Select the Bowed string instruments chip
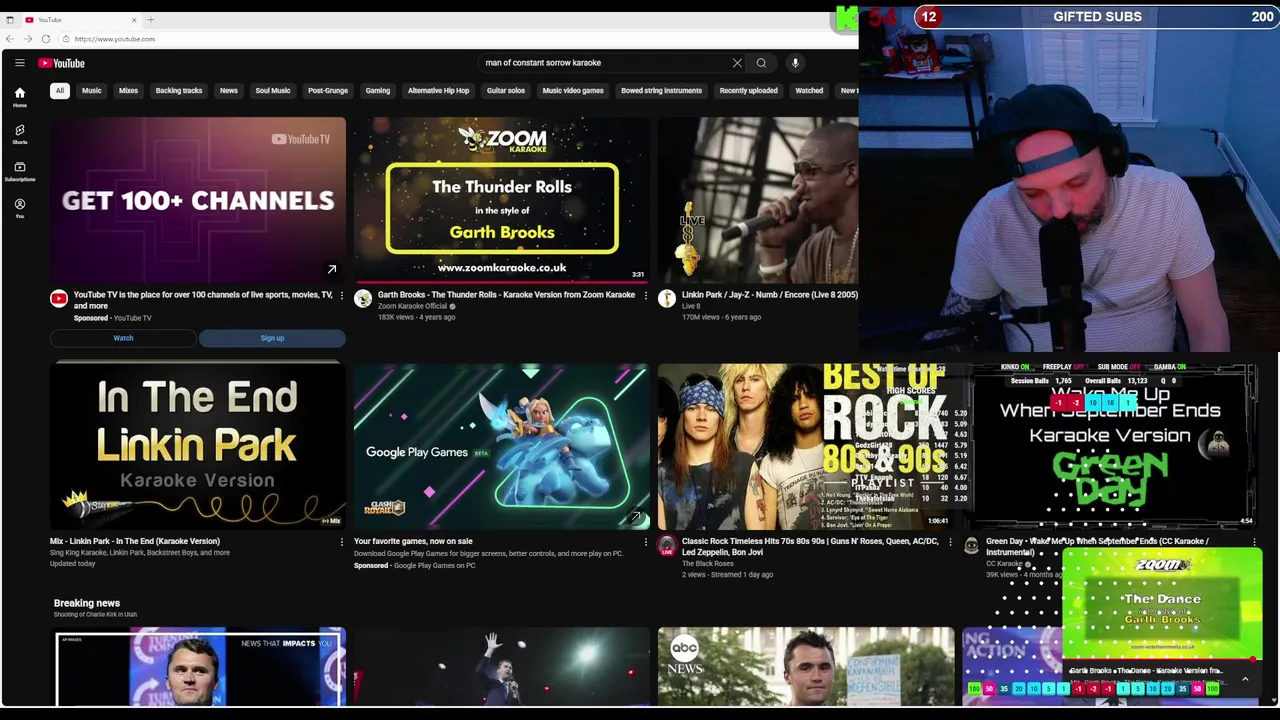This screenshot has height=720, width=1280. pyautogui.click(x=661, y=91)
